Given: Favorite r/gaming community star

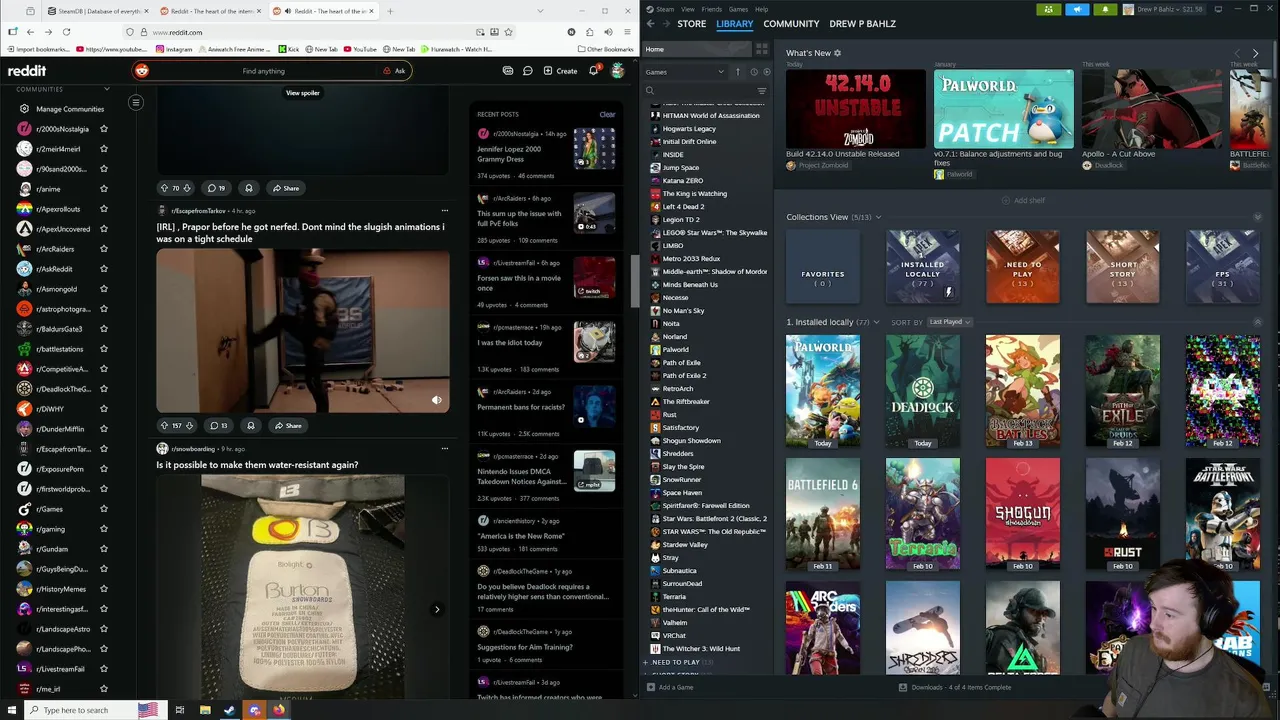Looking at the screenshot, I should tap(103, 529).
